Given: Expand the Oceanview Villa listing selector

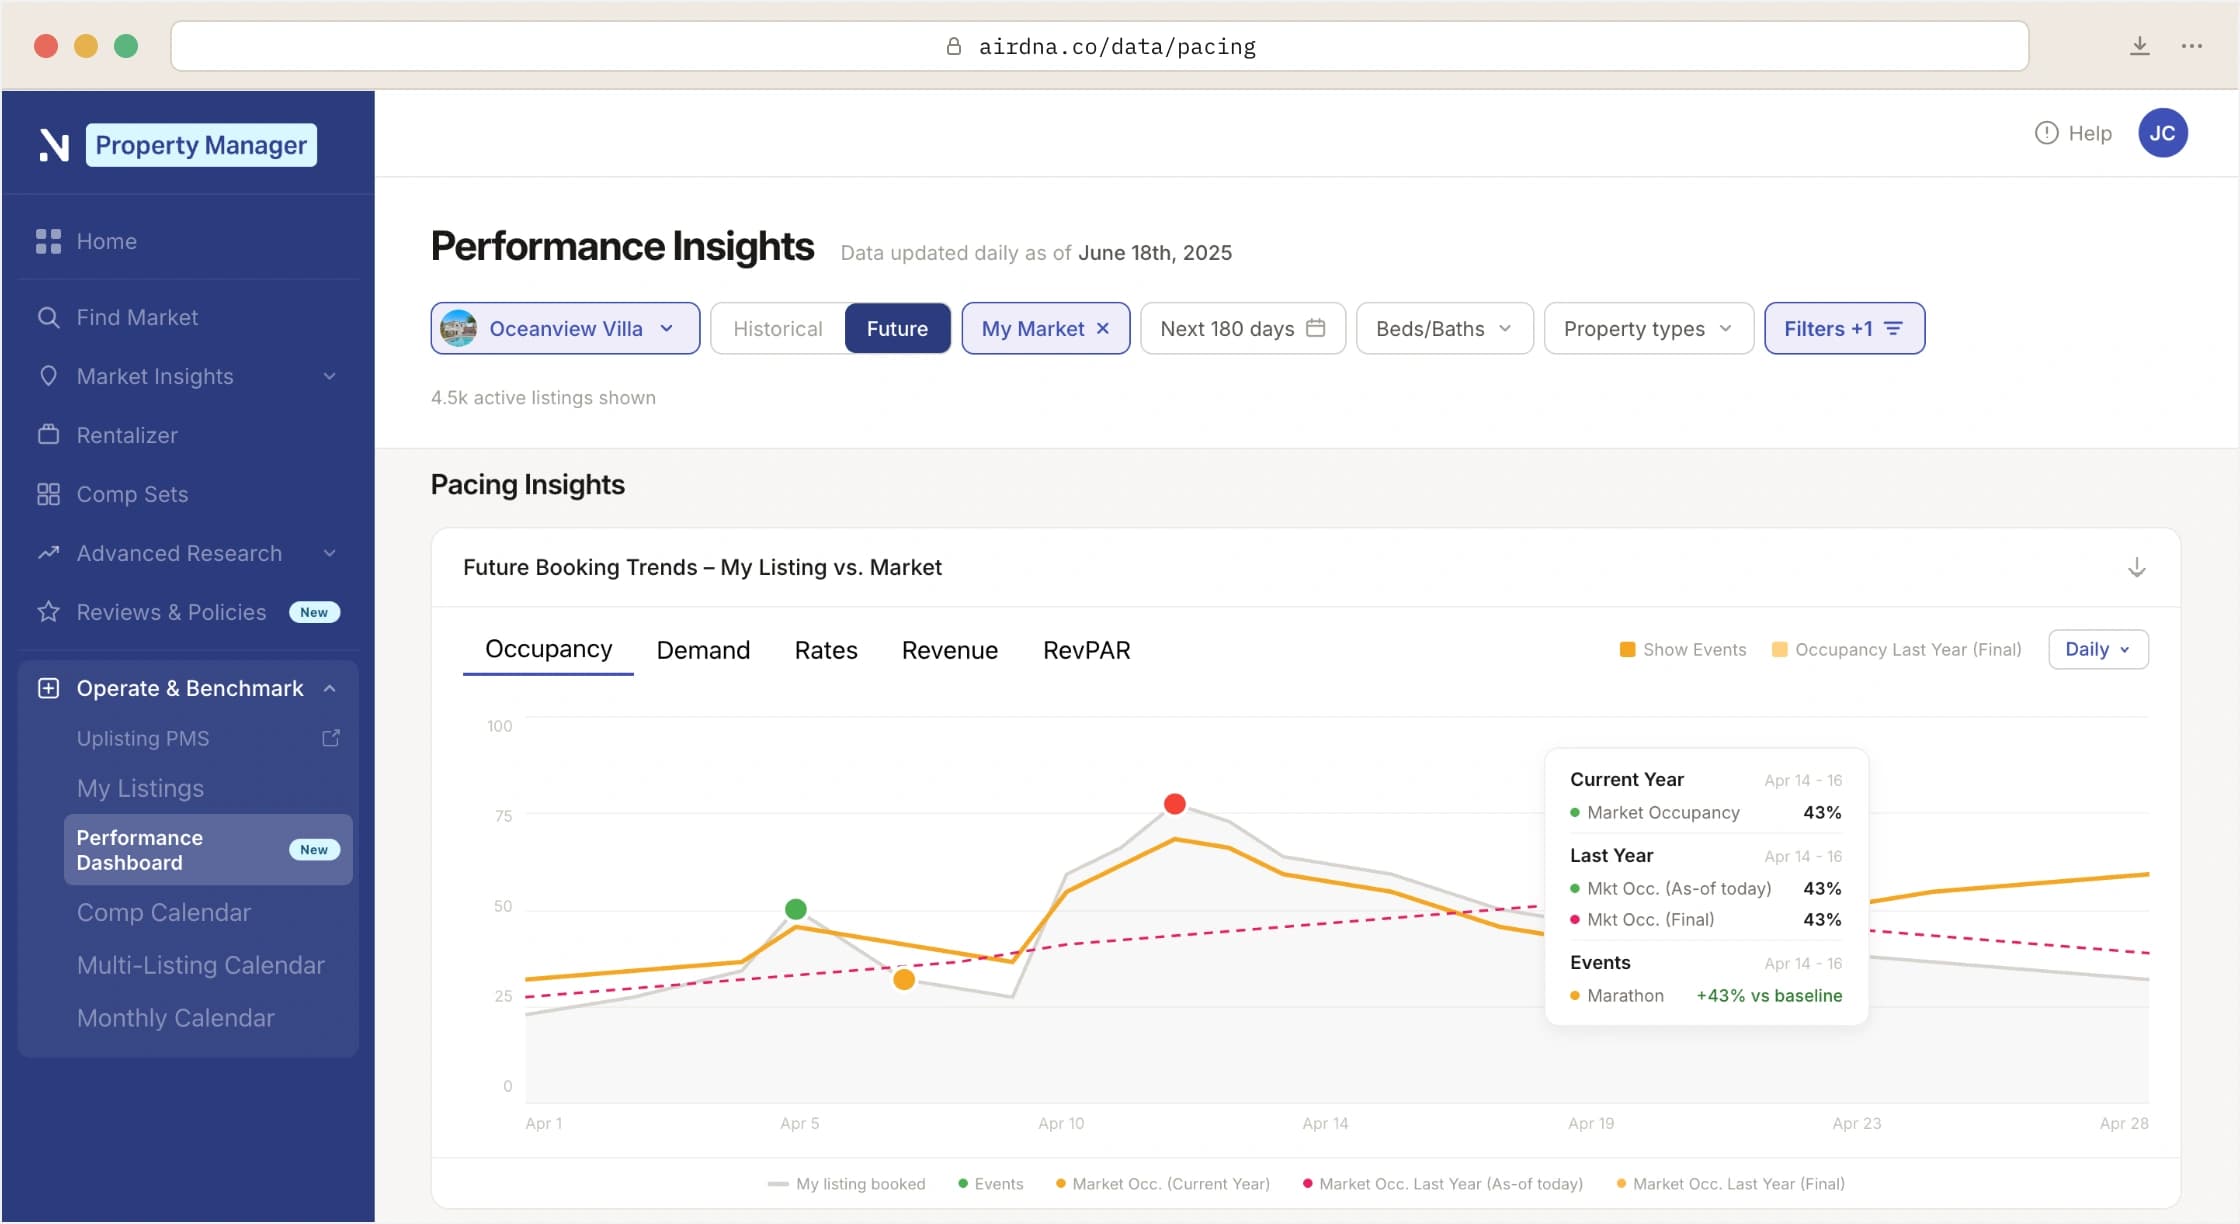Looking at the screenshot, I should (x=667, y=328).
